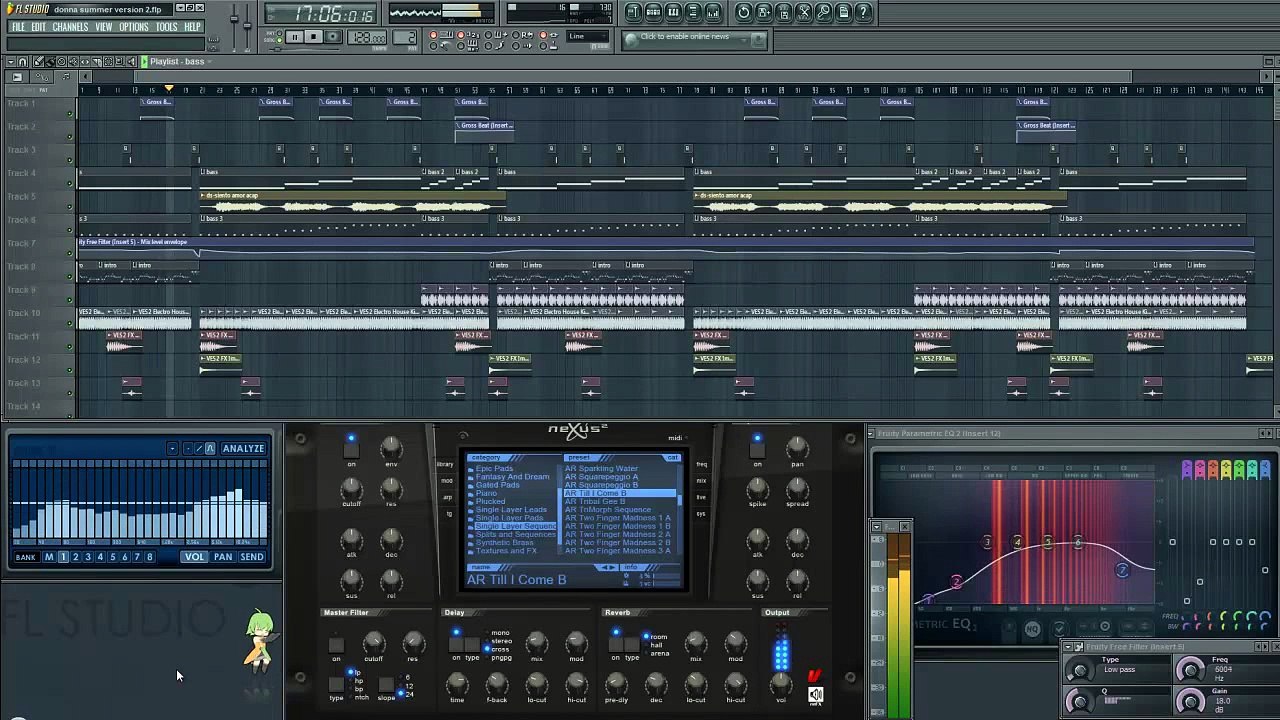Select EQ band 7 node
This screenshot has width=1280, height=720.
[x=1122, y=570]
